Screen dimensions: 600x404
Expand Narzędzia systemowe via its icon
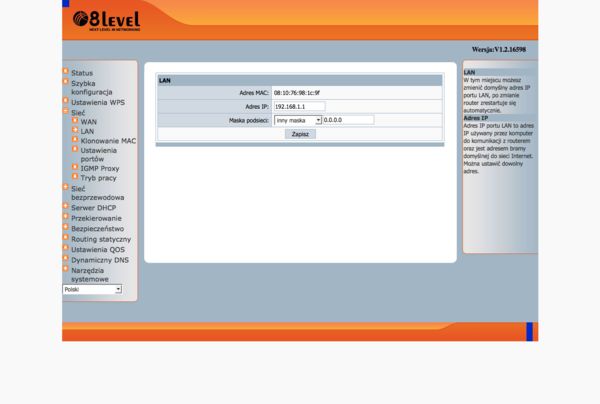click(65, 269)
